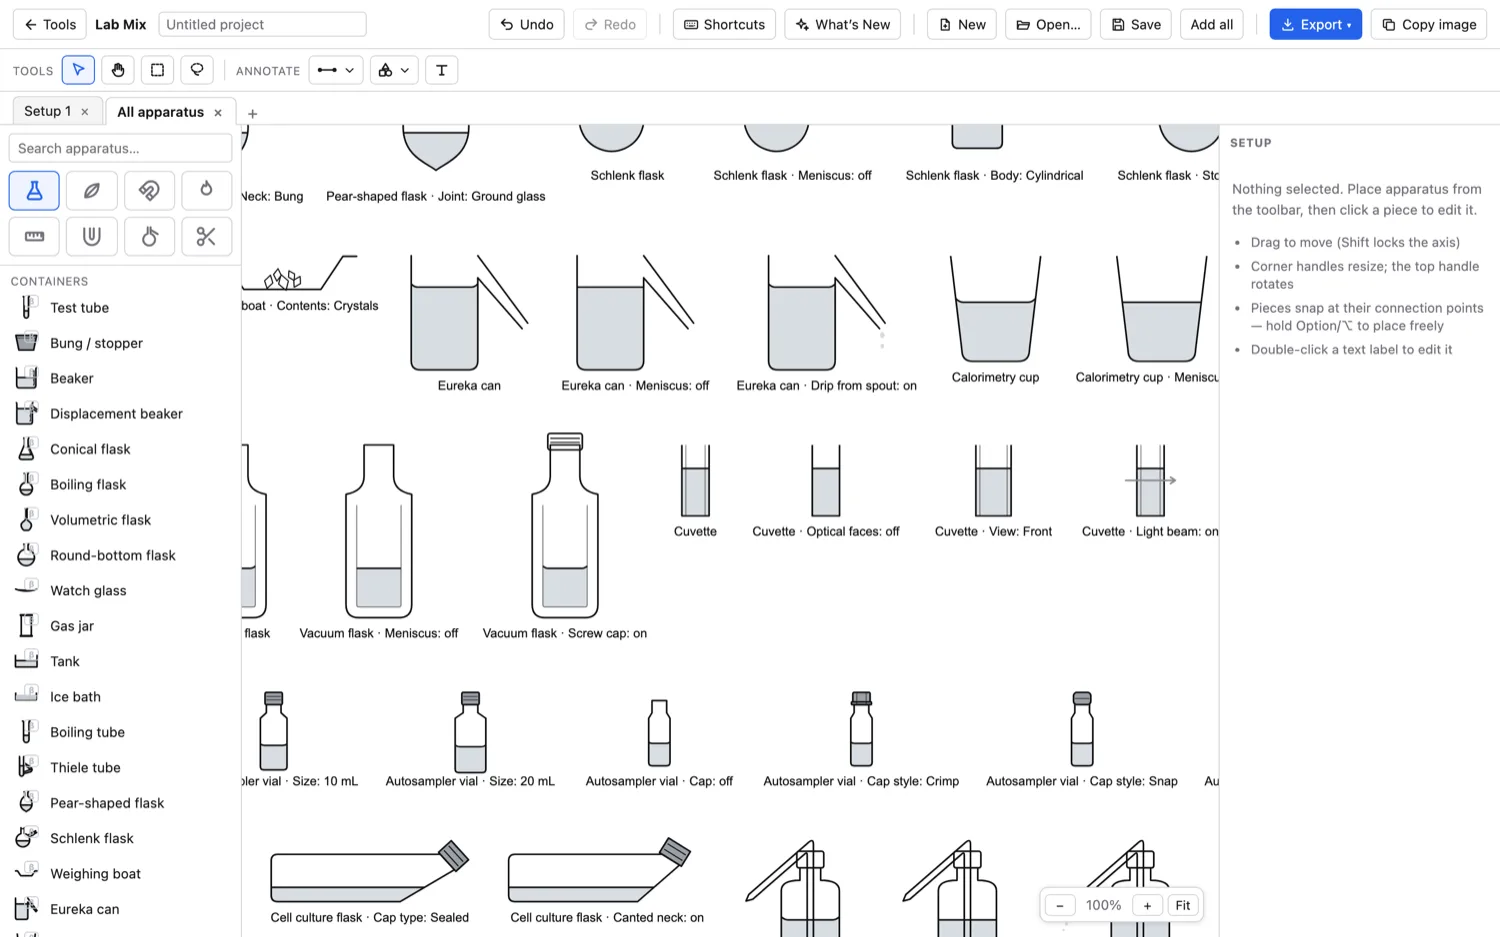This screenshot has width=1500, height=937.
Task: Focus the Search apparatus field
Action: (120, 148)
